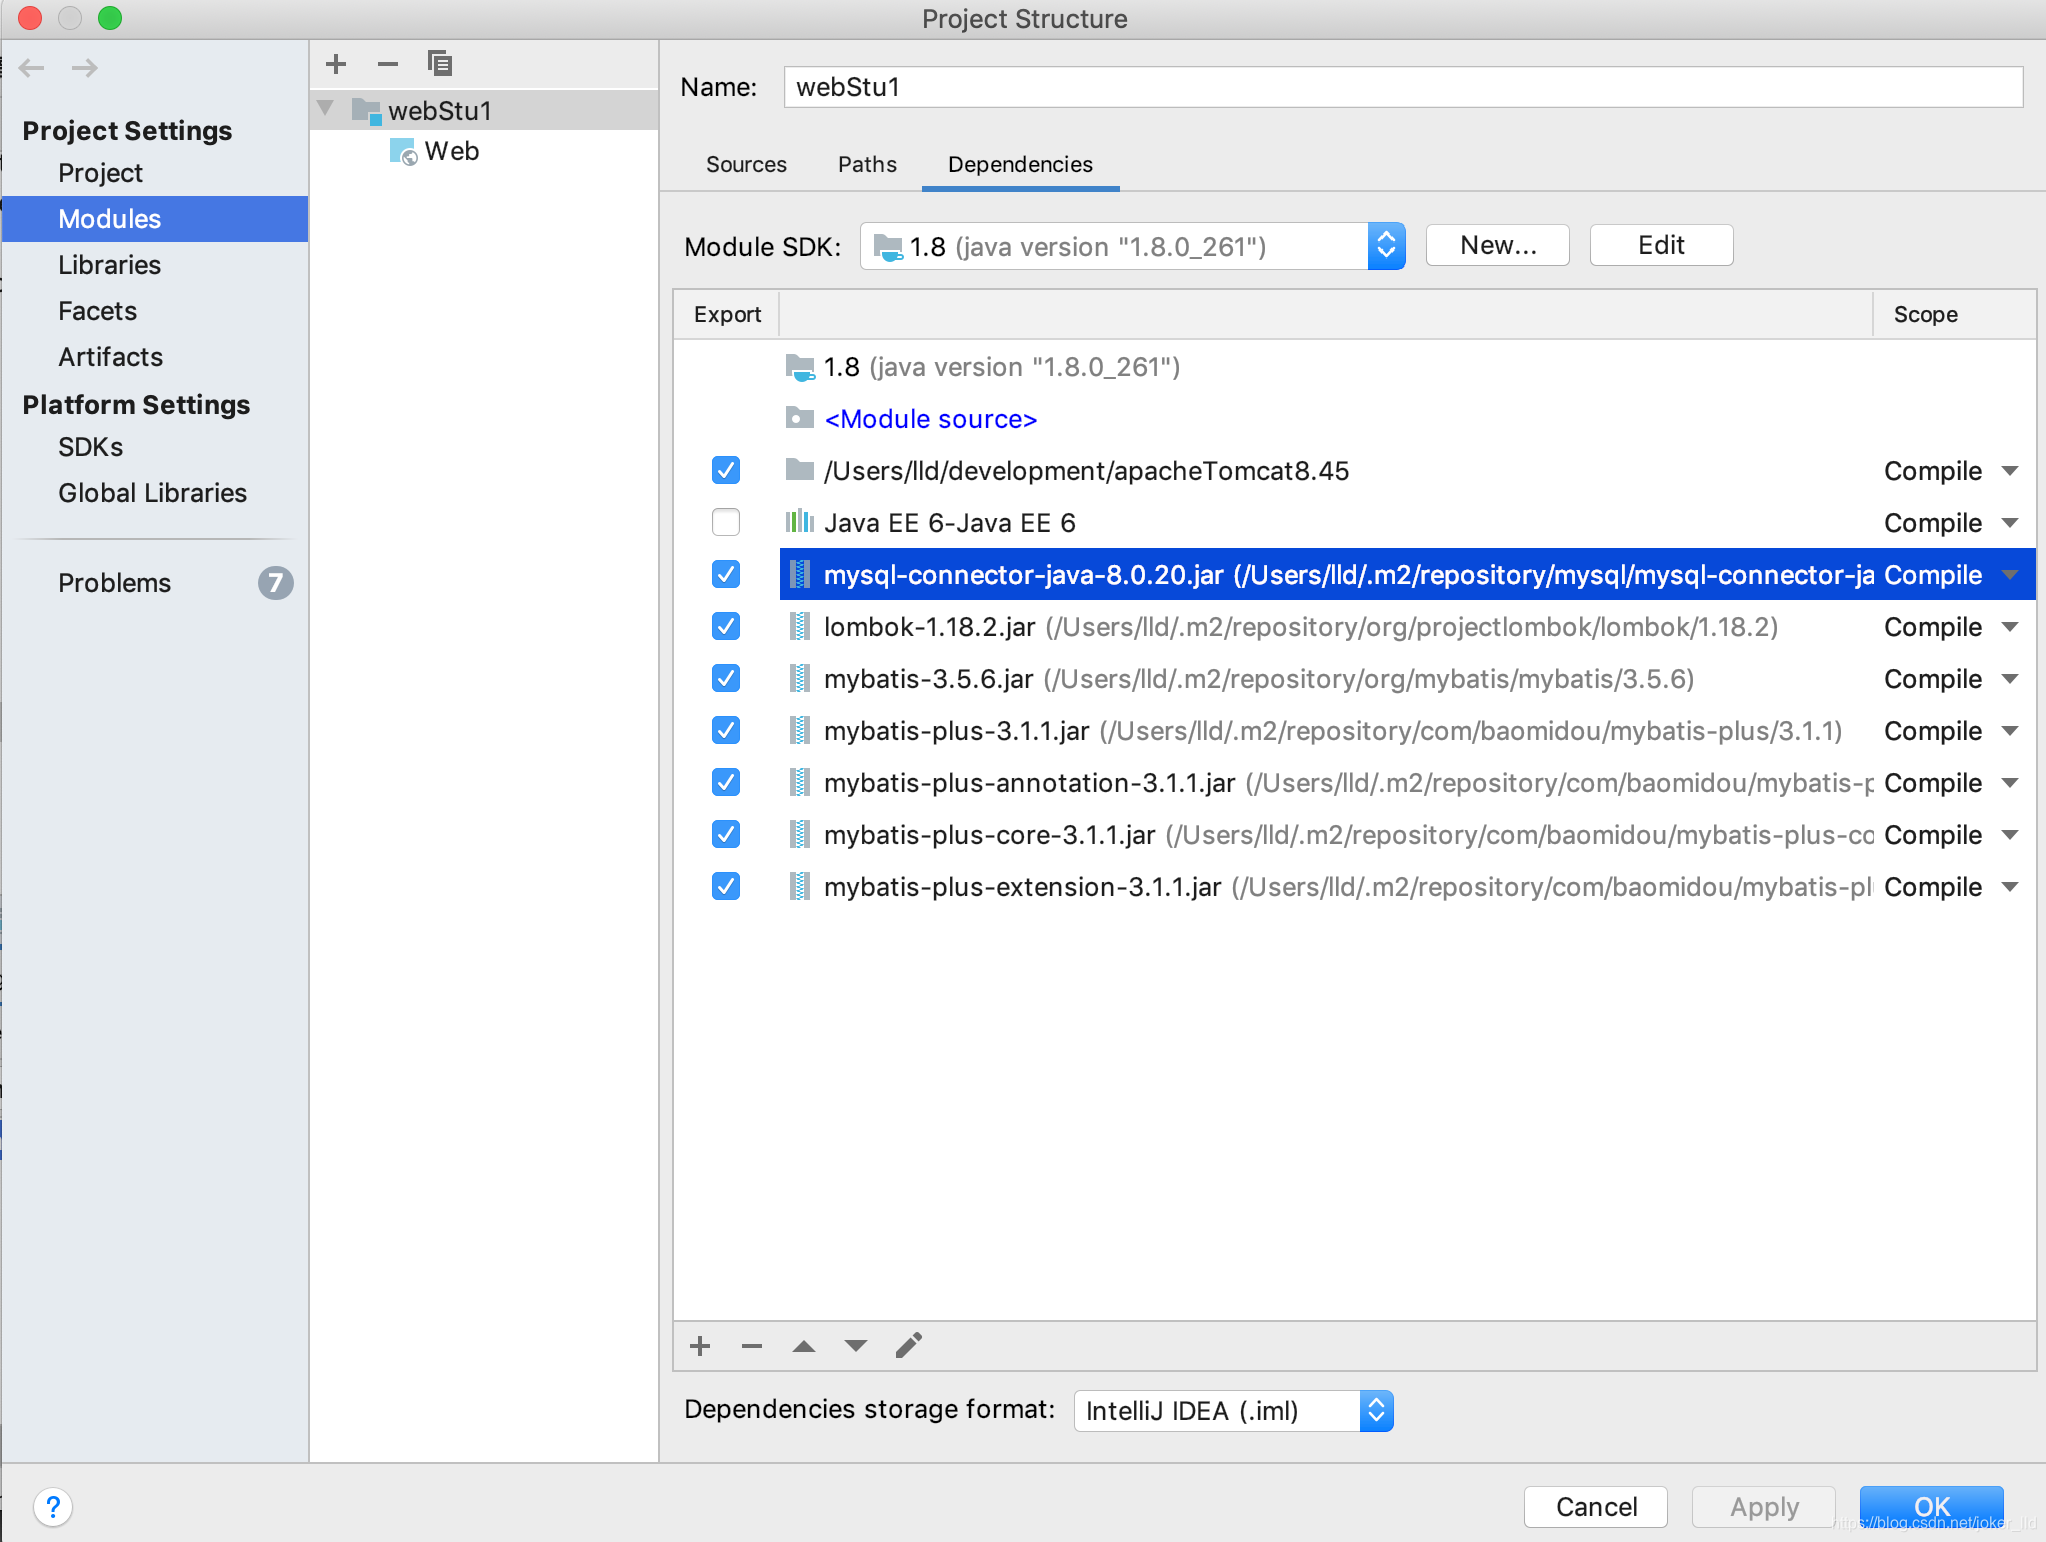2046x1542 pixels.
Task: Click the add module plus icon
Action: pos(335,62)
